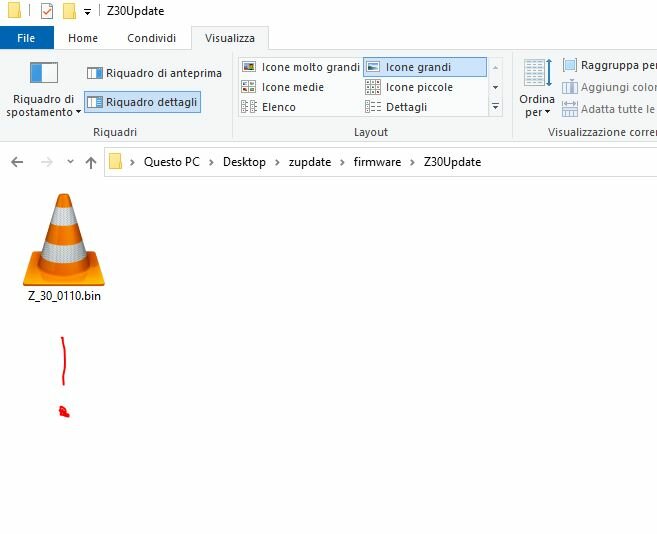Go back with the Back arrow
Screen dimensions: 657x534
[x=17, y=162]
